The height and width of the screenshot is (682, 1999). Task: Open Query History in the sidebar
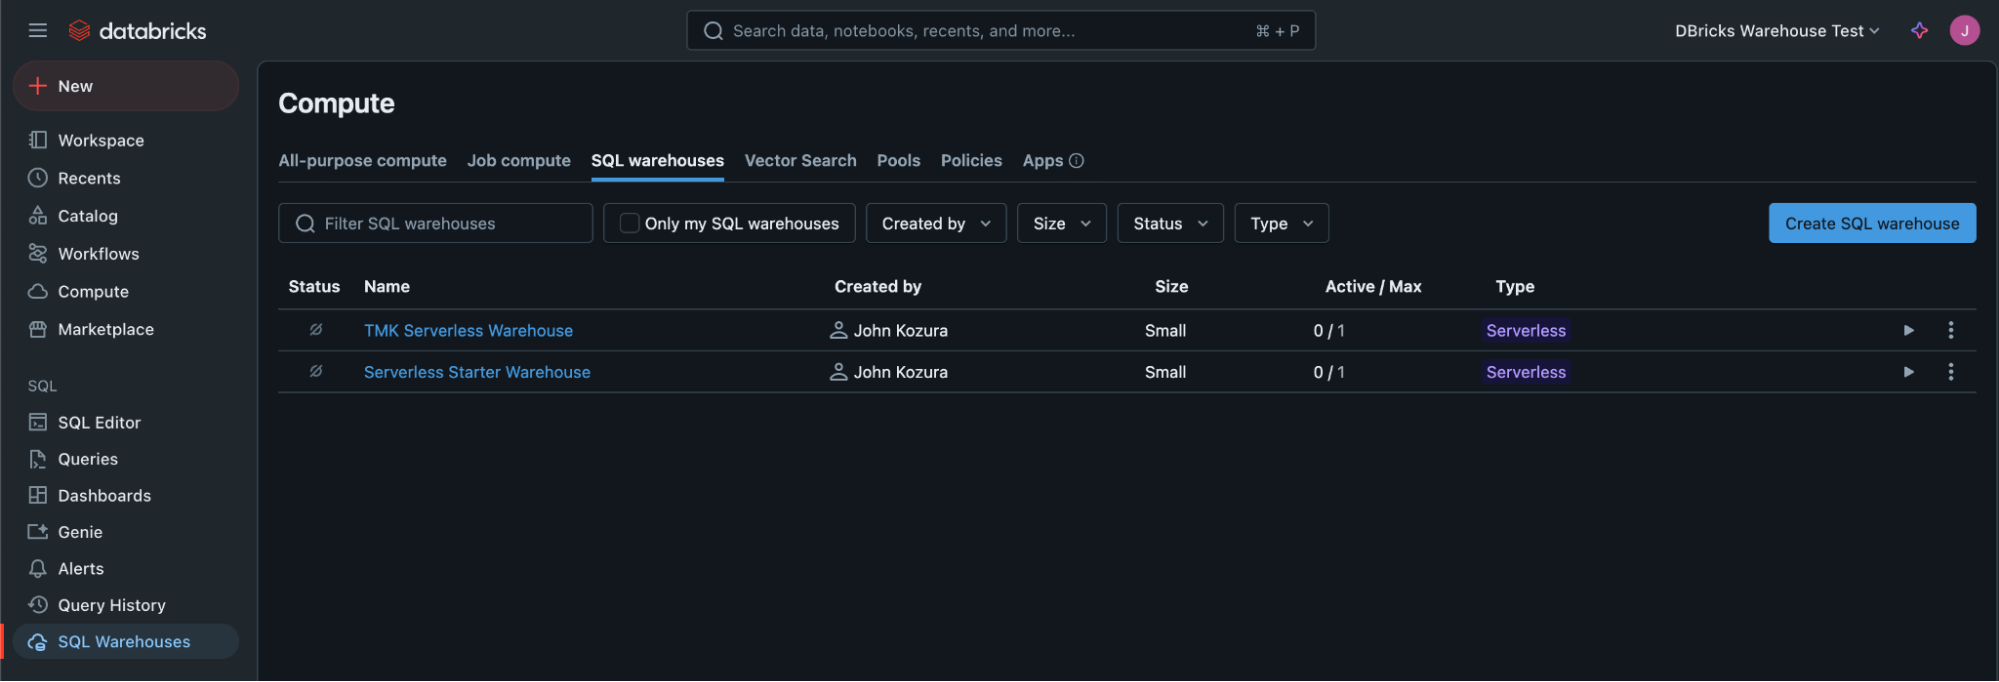point(125,605)
